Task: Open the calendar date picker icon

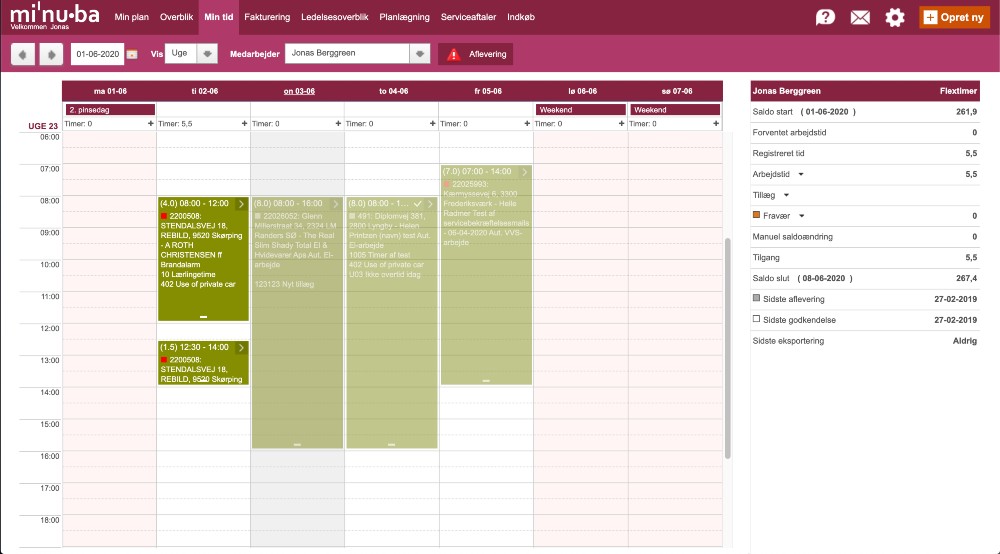Action: tap(132, 54)
